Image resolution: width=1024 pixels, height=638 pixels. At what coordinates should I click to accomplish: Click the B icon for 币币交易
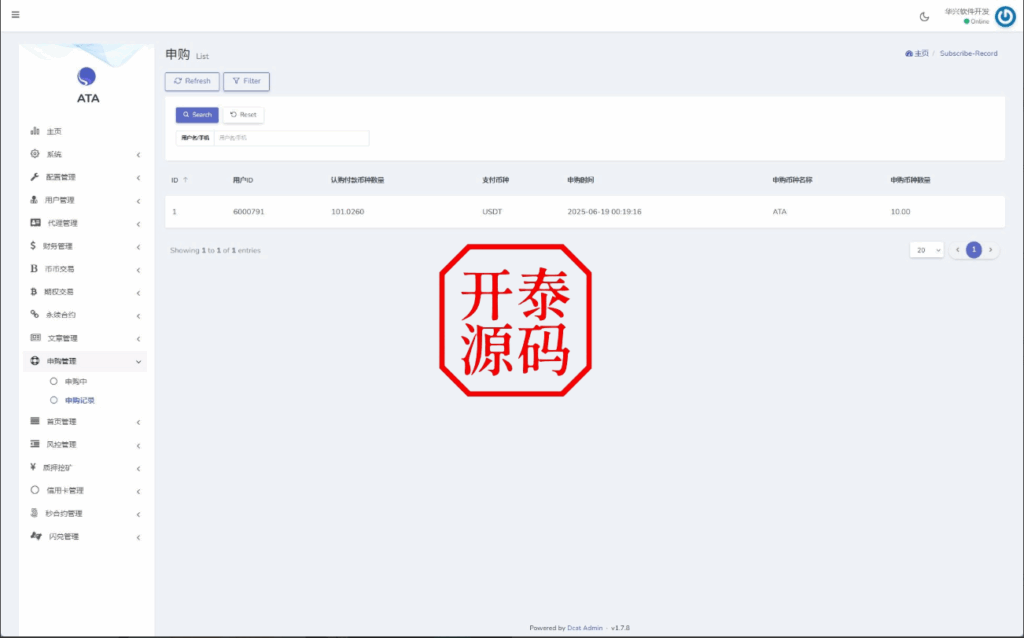tap(34, 268)
